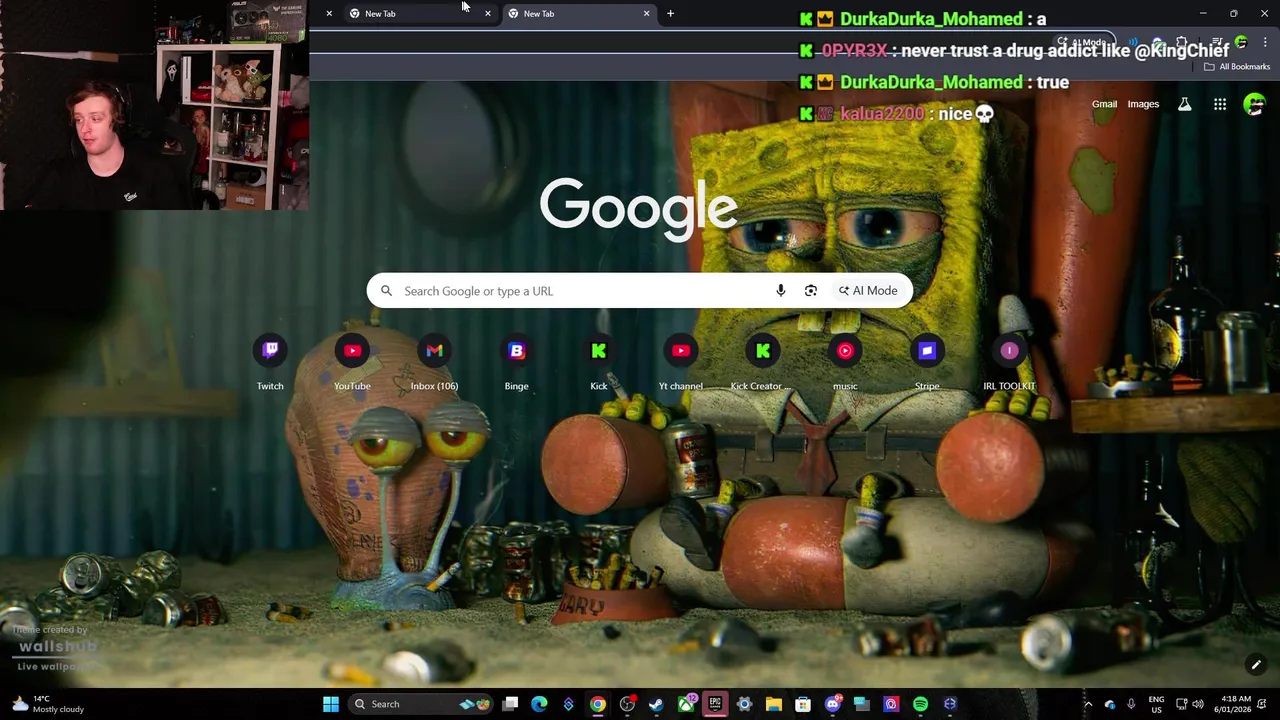Open the All Bookmarks folder
This screenshot has width=1280, height=720.
point(1237,67)
